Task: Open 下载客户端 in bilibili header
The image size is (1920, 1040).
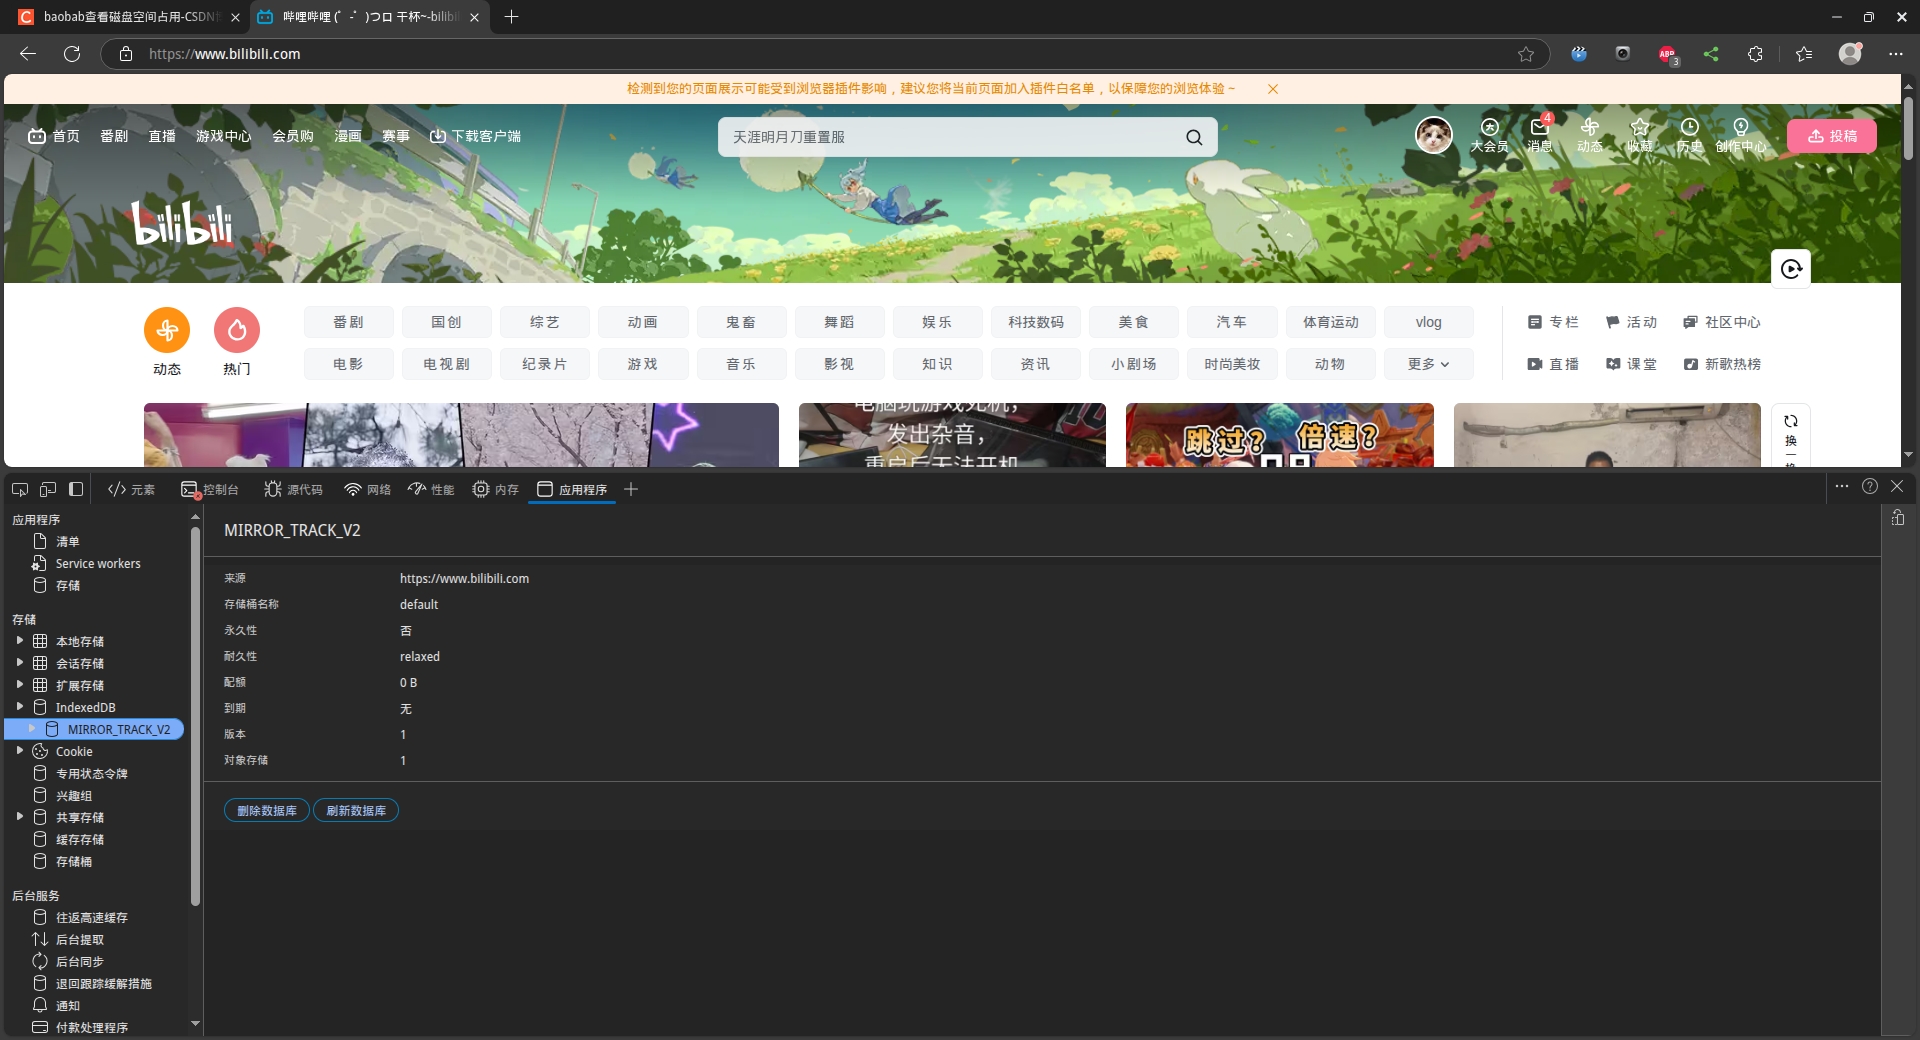Action: [x=475, y=136]
